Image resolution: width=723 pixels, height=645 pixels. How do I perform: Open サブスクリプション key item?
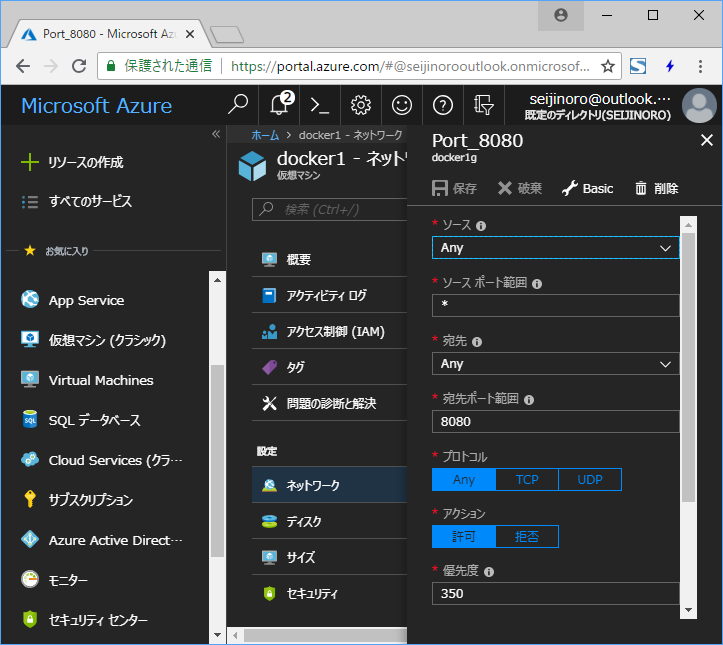coord(77,500)
